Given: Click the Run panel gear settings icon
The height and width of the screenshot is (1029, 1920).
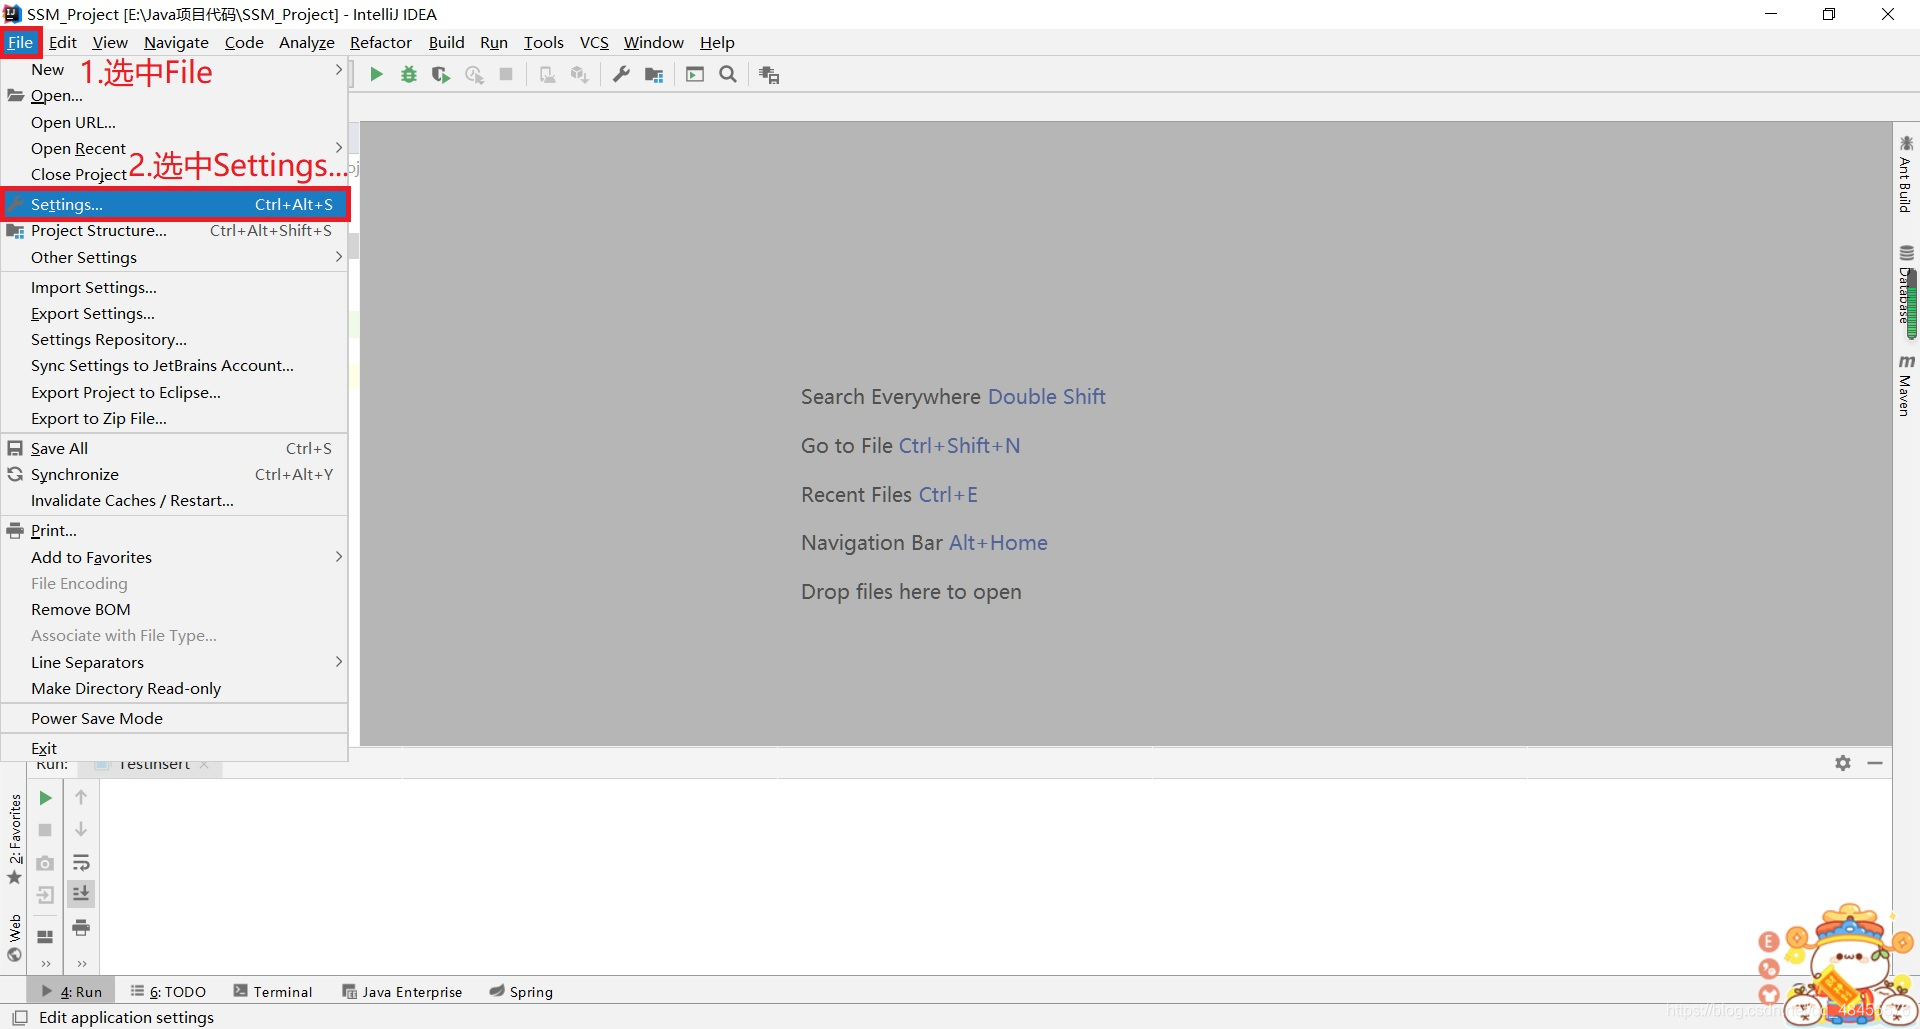Looking at the screenshot, I should pos(1843,763).
